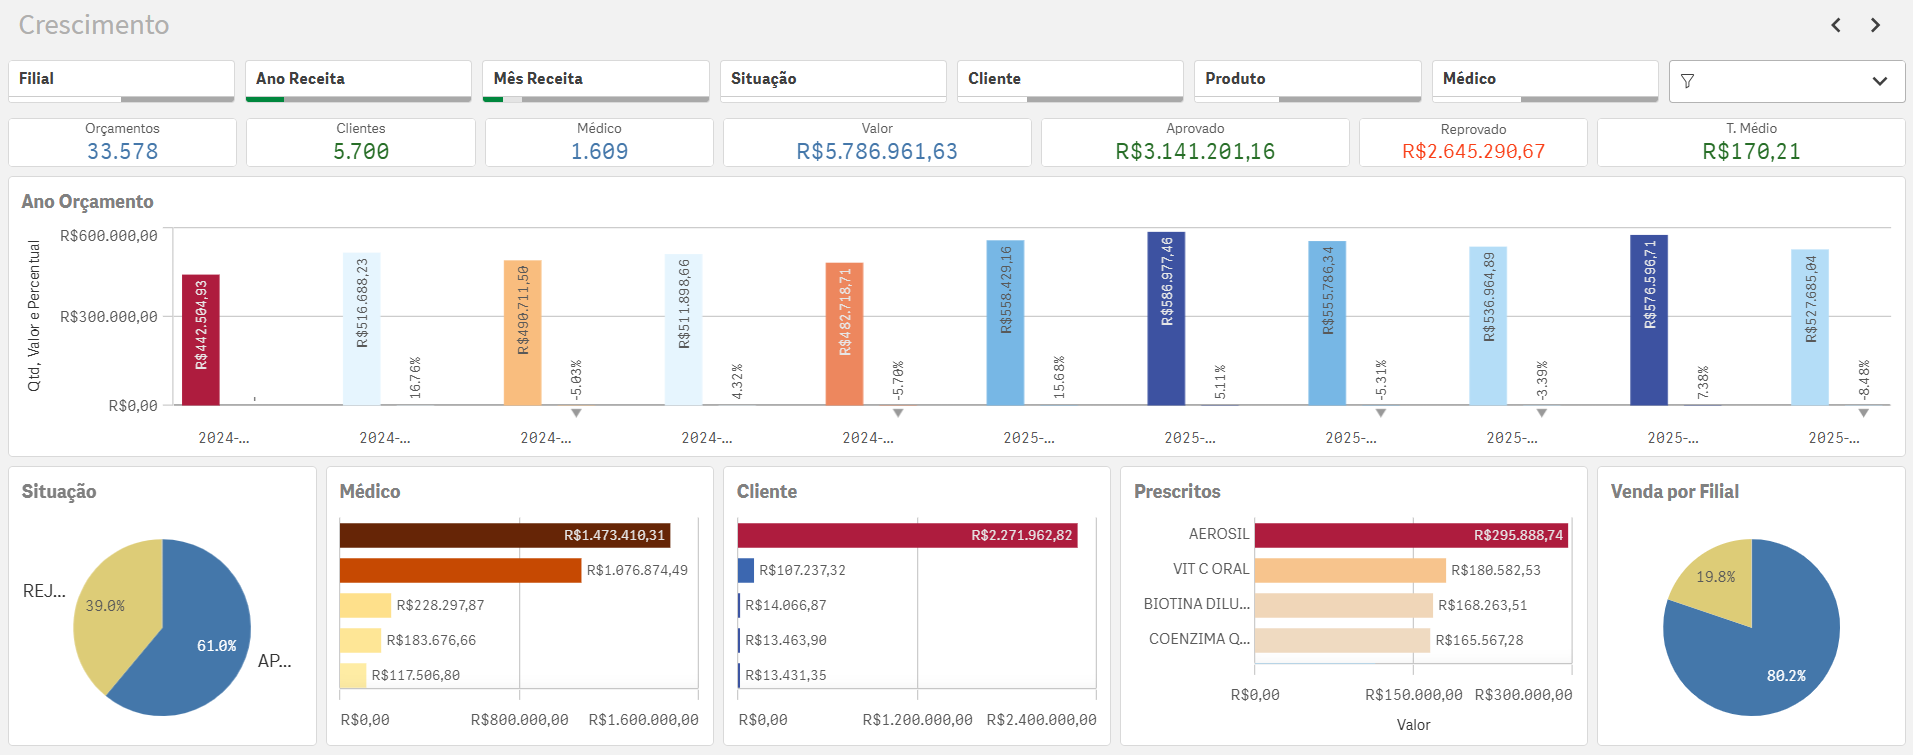1913x755 pixels.
Task: Go to the previous sheet arrow
Action: (x=1836, y=25)
